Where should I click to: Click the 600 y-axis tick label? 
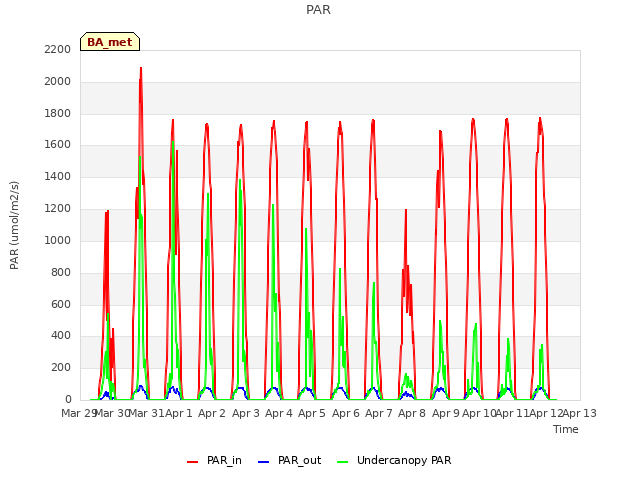(x=61, y=304)
